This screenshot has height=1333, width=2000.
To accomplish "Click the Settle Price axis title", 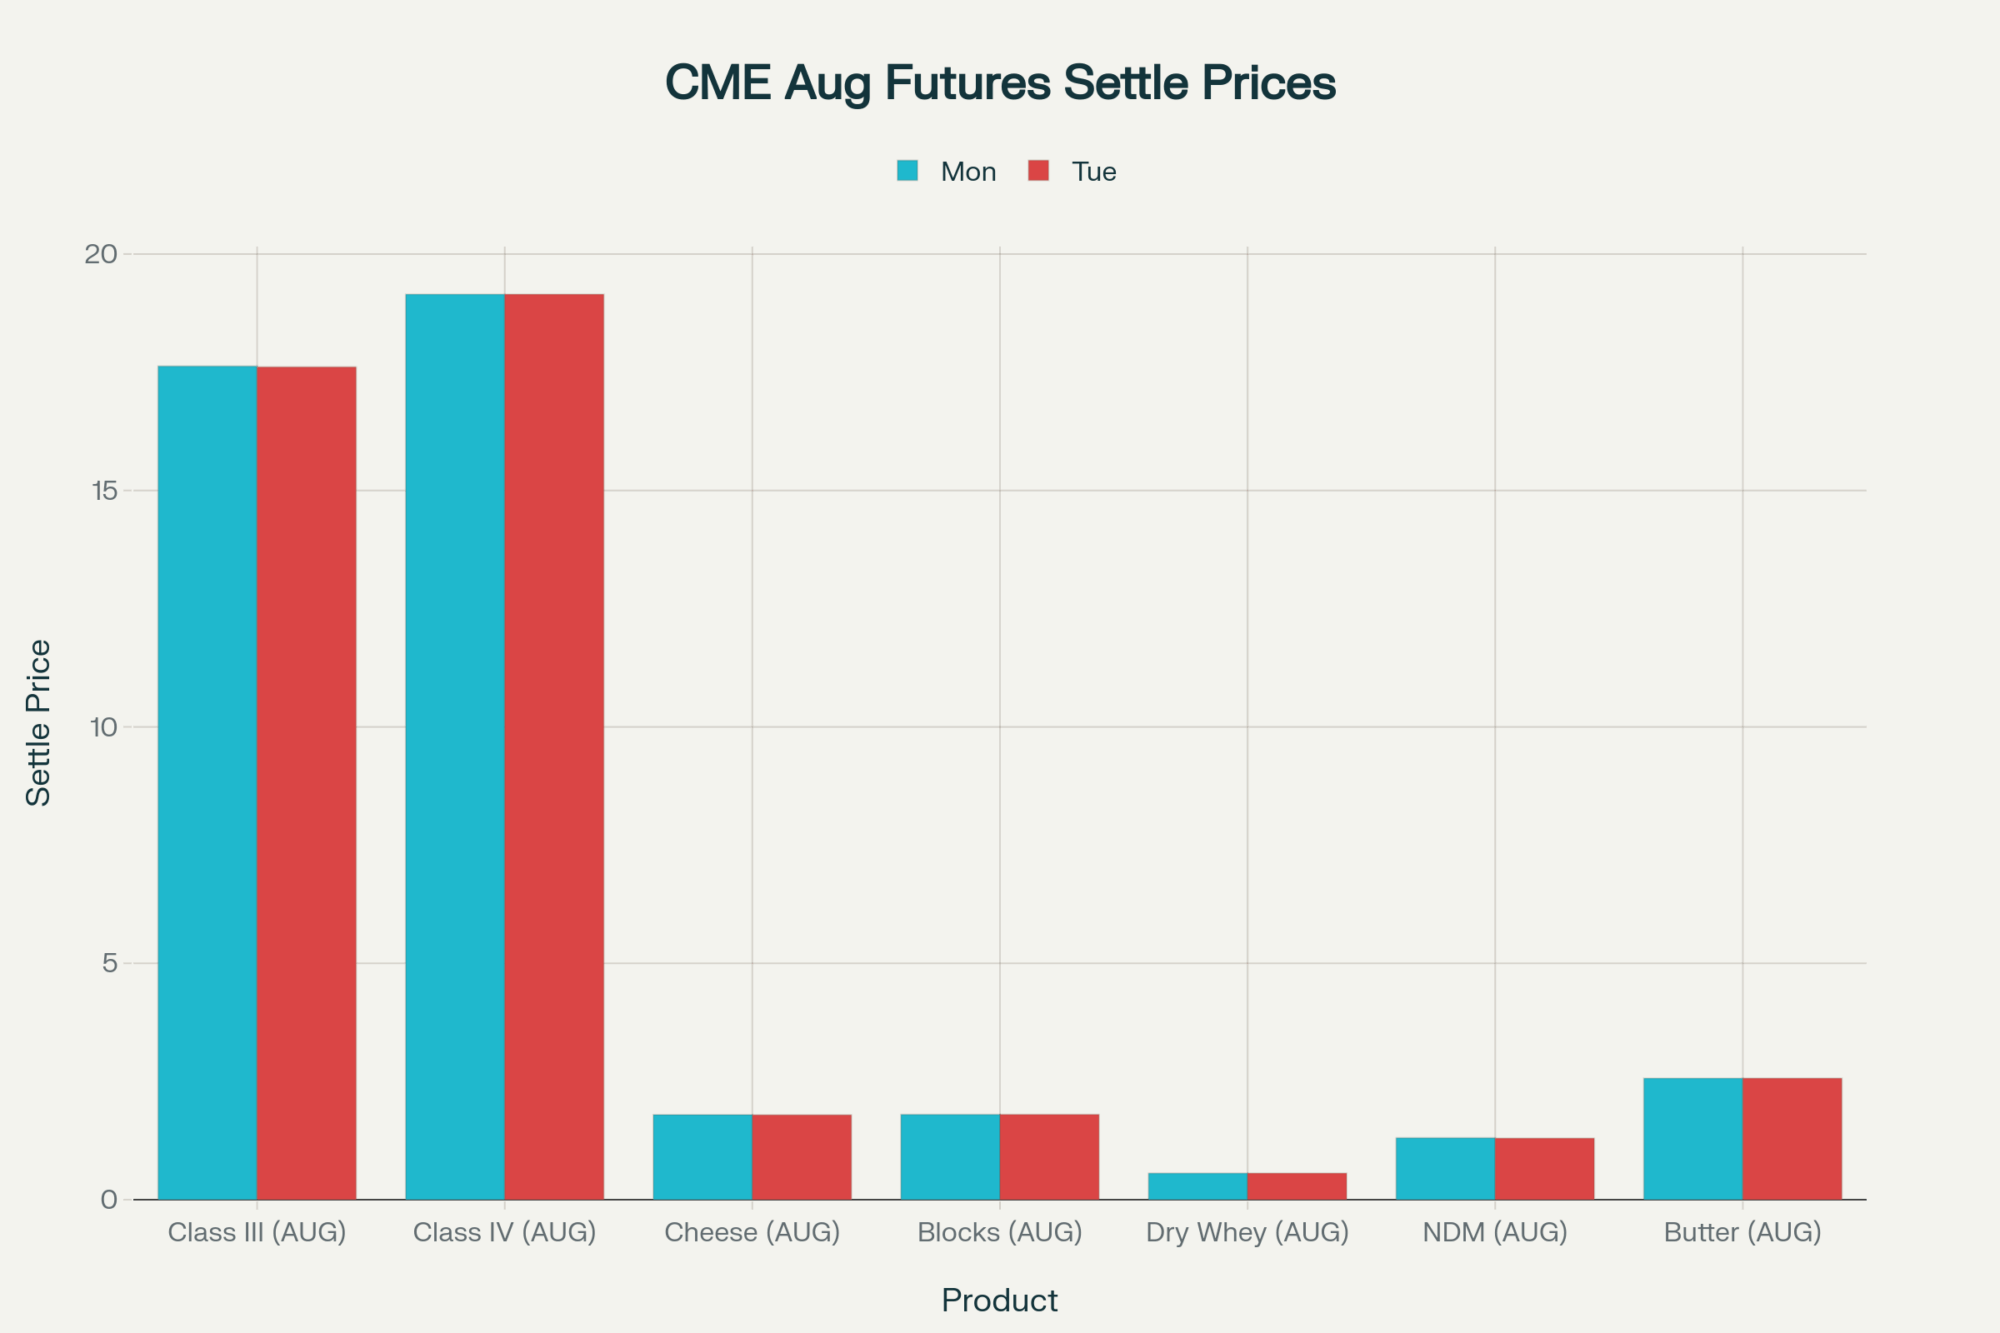I will tap(38, 722).
